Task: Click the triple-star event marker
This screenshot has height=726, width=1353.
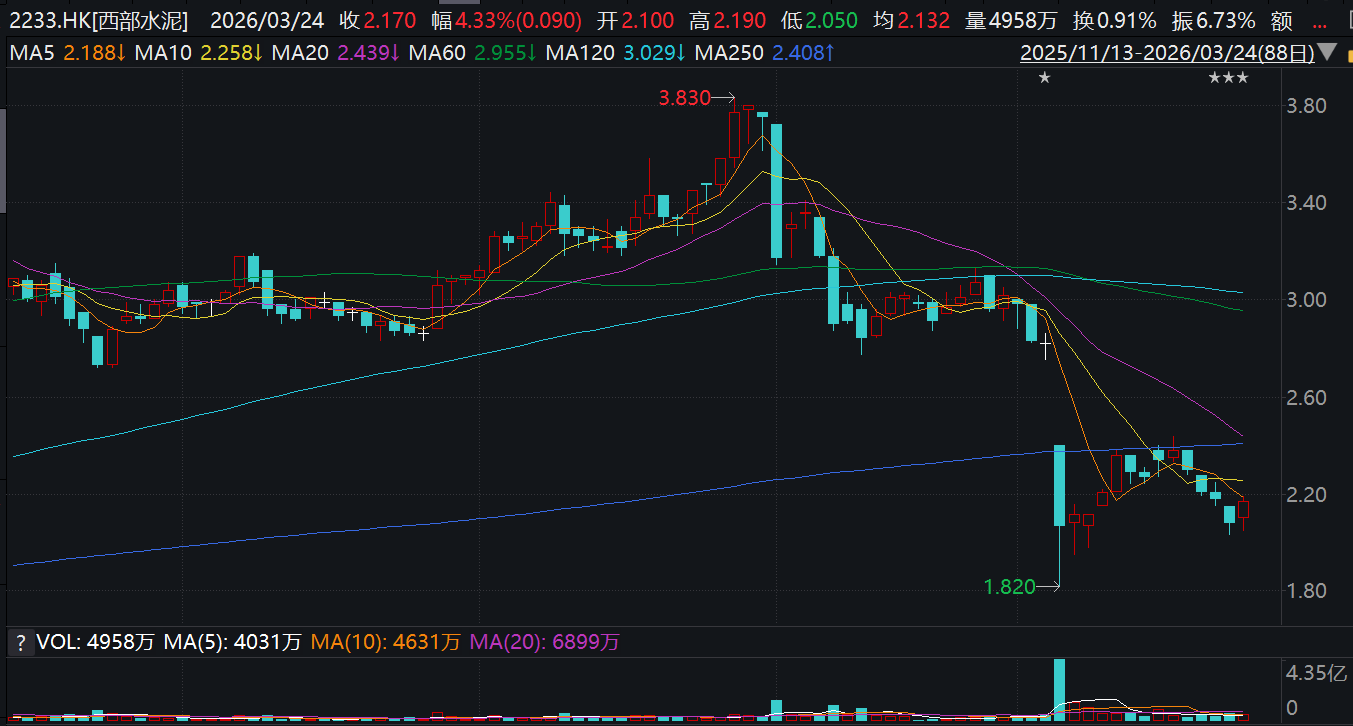Action: pos(1228,78)
